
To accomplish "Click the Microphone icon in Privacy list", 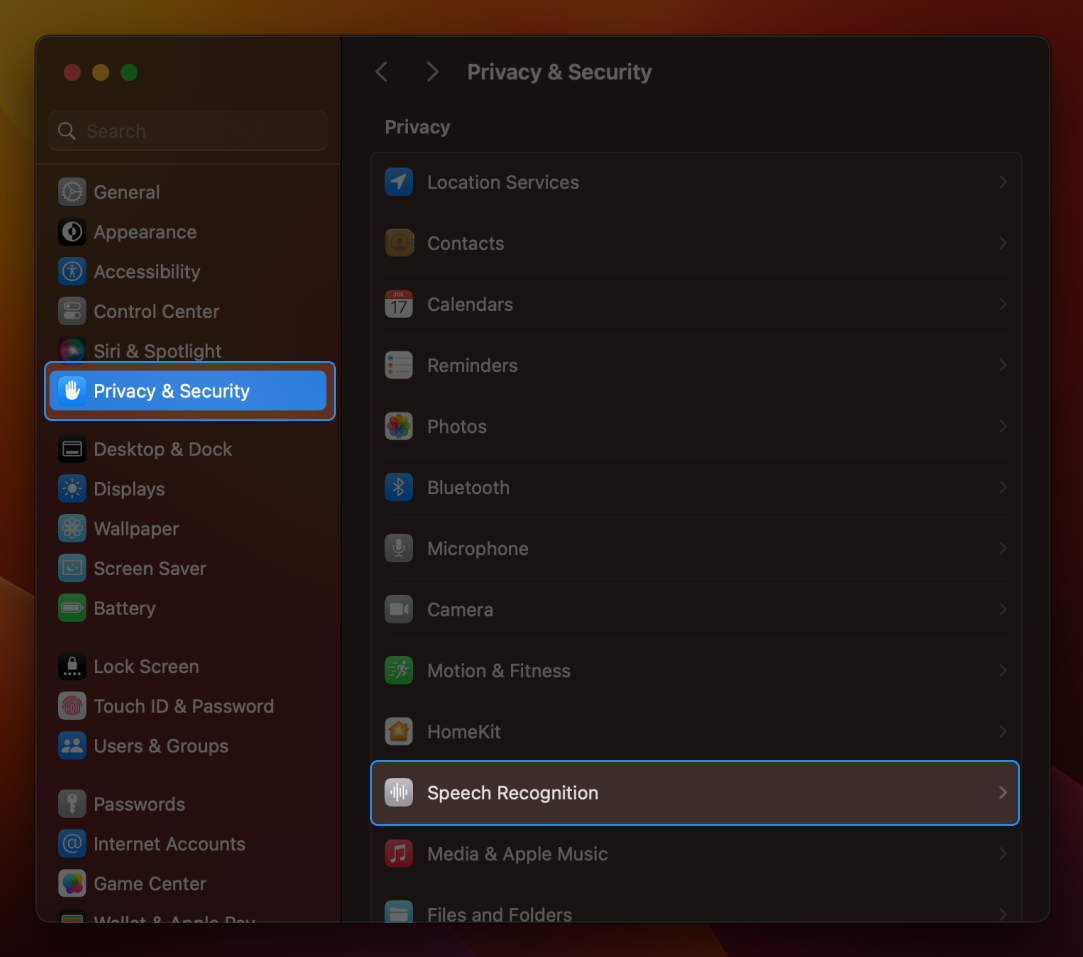I will pyautogui.click(x=399, y=549).
